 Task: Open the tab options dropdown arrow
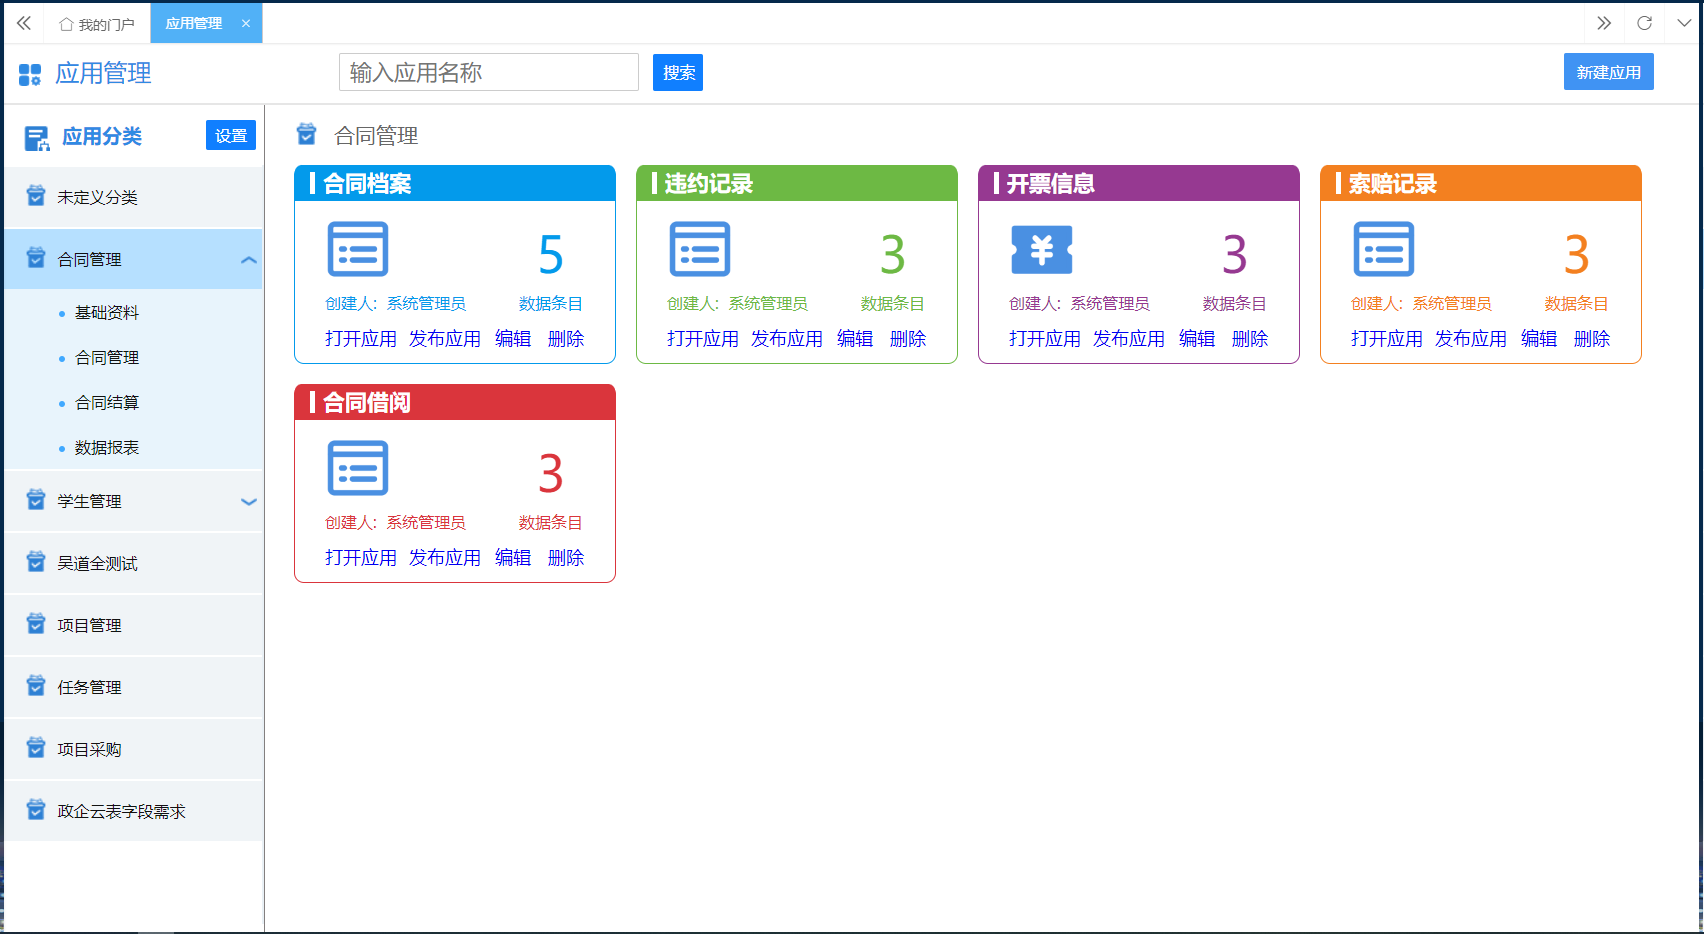point(1684,23)
